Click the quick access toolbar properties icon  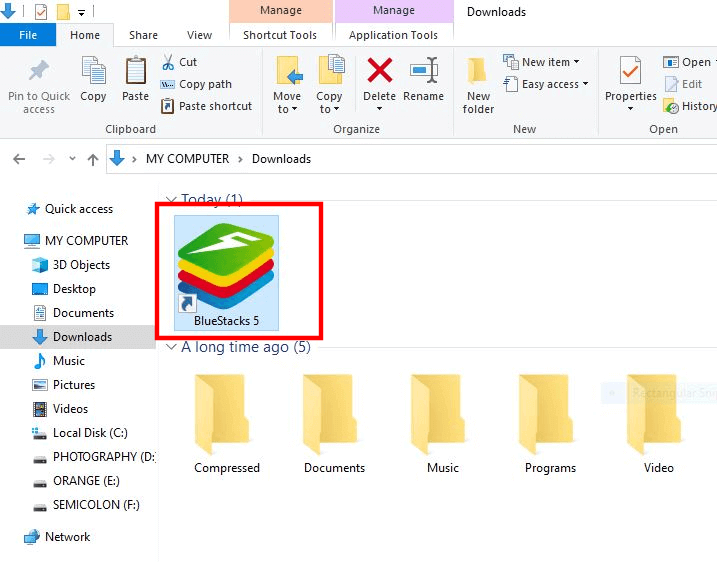coord(41,11)
